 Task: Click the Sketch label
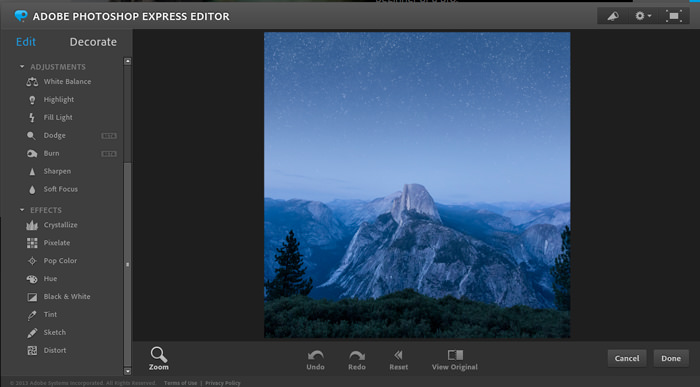tap(54, 333)
